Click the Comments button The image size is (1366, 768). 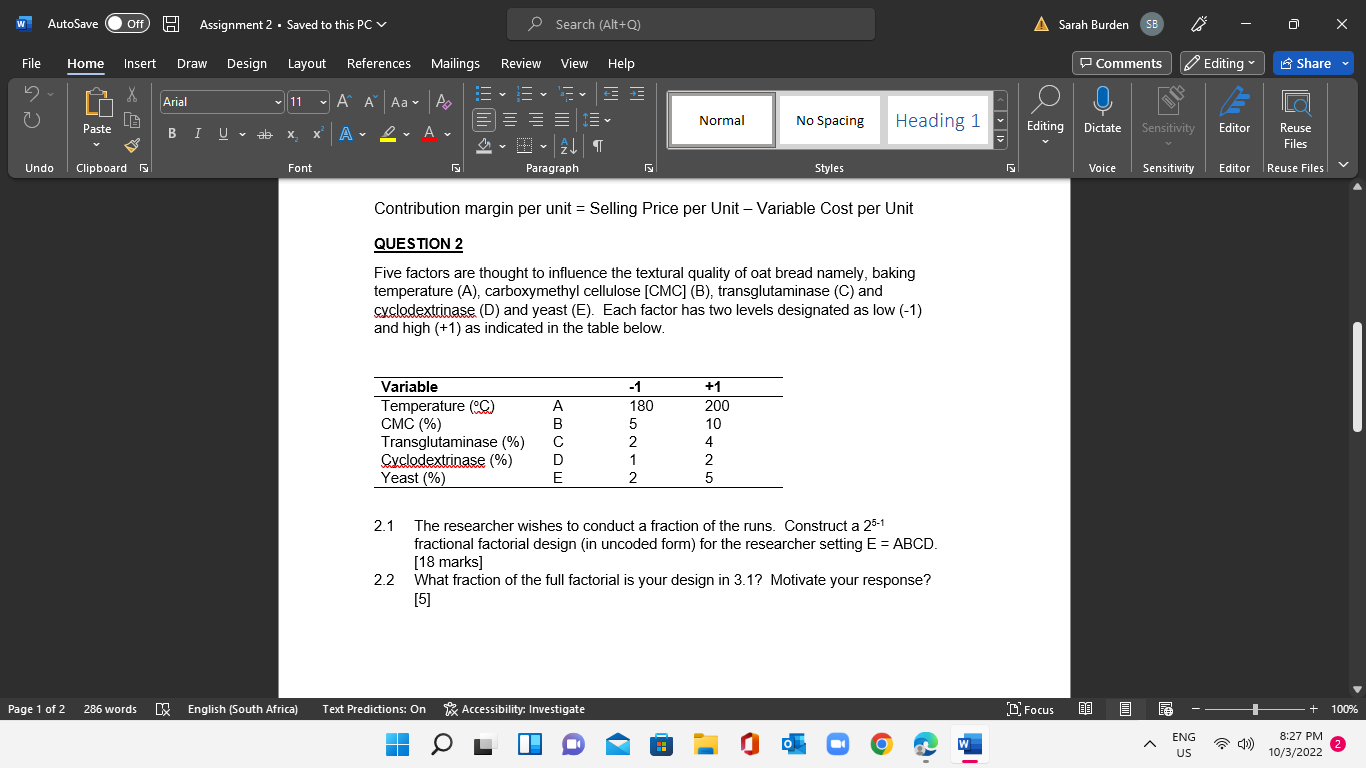click(x=1121, y=62)
